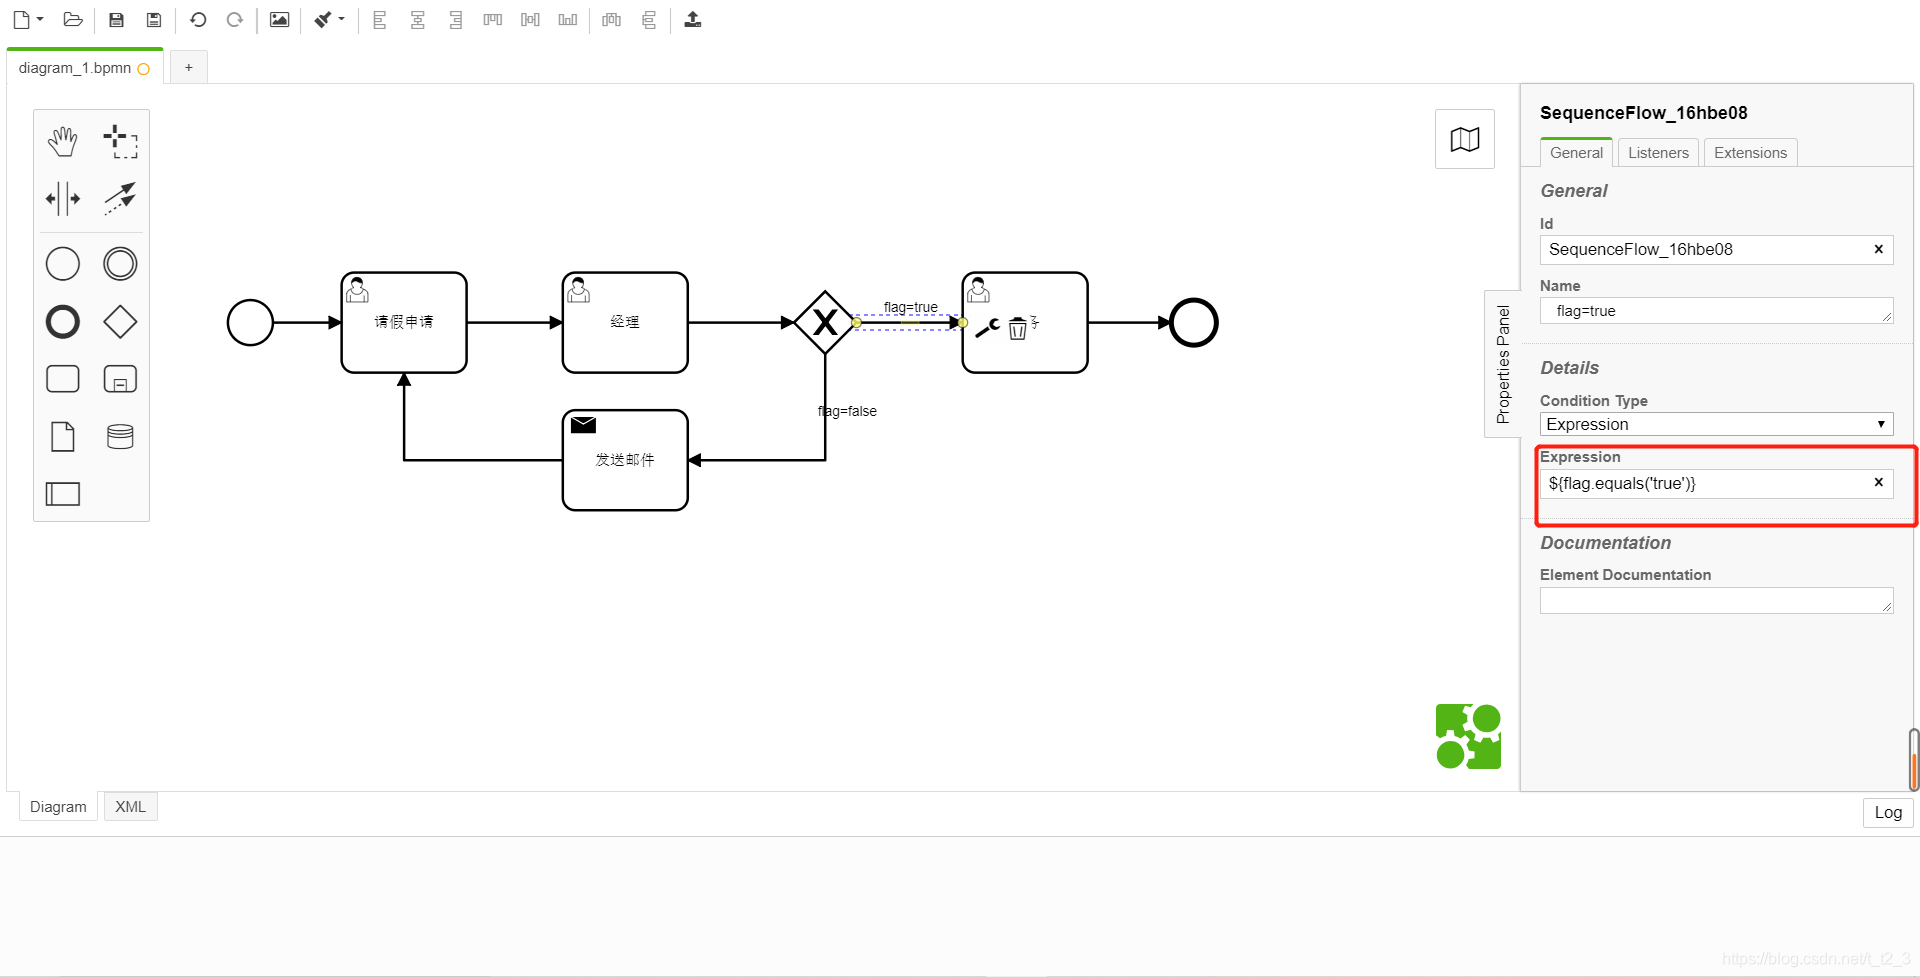Activate the lasso selection tool

coord(120,141)
